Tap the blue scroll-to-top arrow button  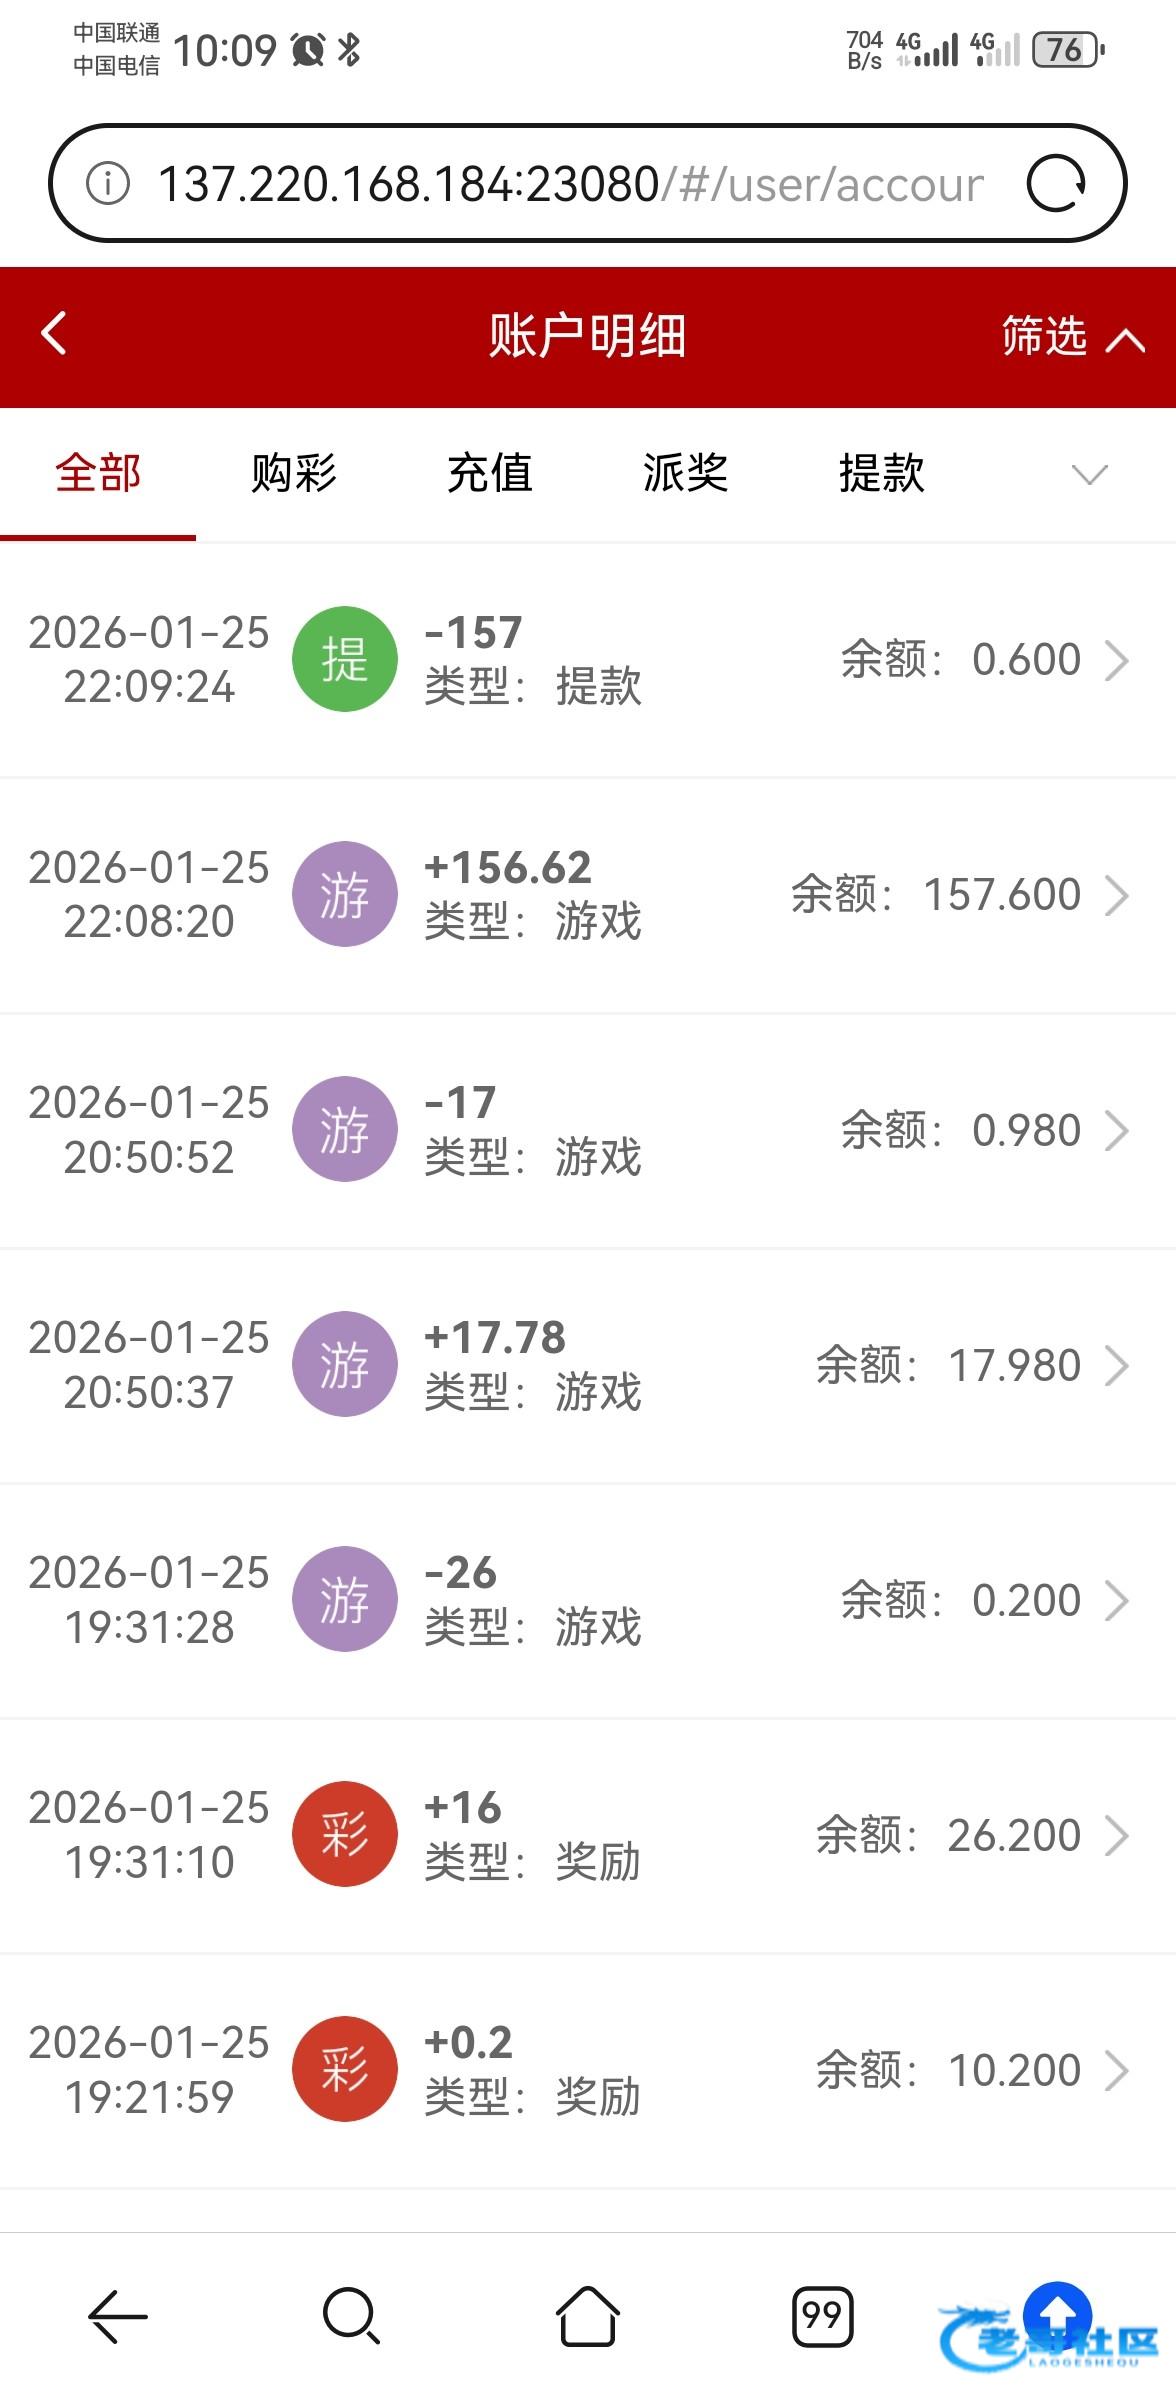[1057, 2312]
